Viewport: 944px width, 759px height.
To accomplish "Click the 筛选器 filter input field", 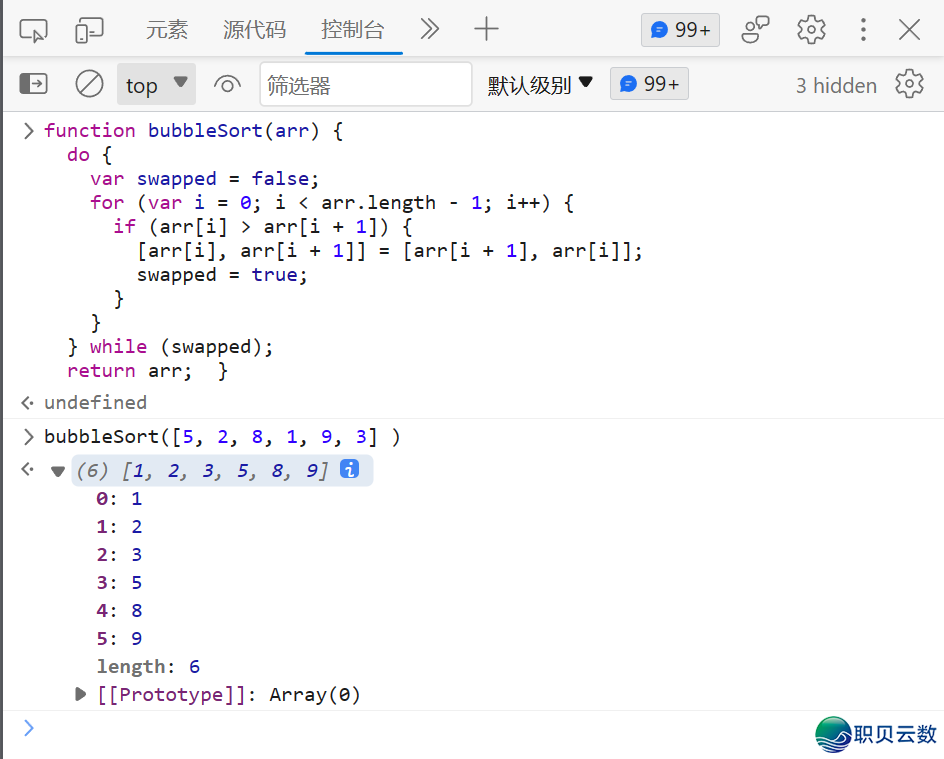I will click(x=365, y=84).
